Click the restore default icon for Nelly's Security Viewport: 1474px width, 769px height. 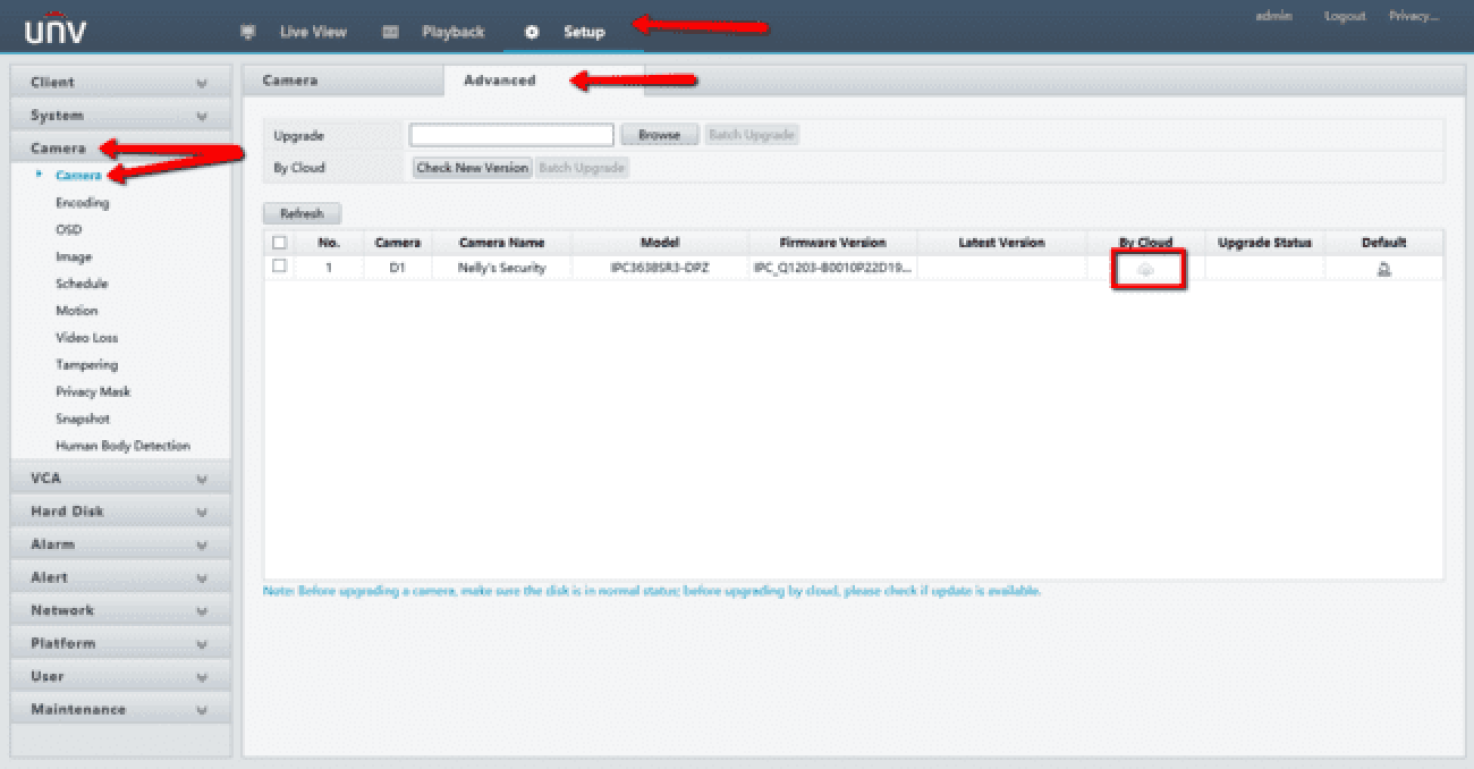point(1384,269)
